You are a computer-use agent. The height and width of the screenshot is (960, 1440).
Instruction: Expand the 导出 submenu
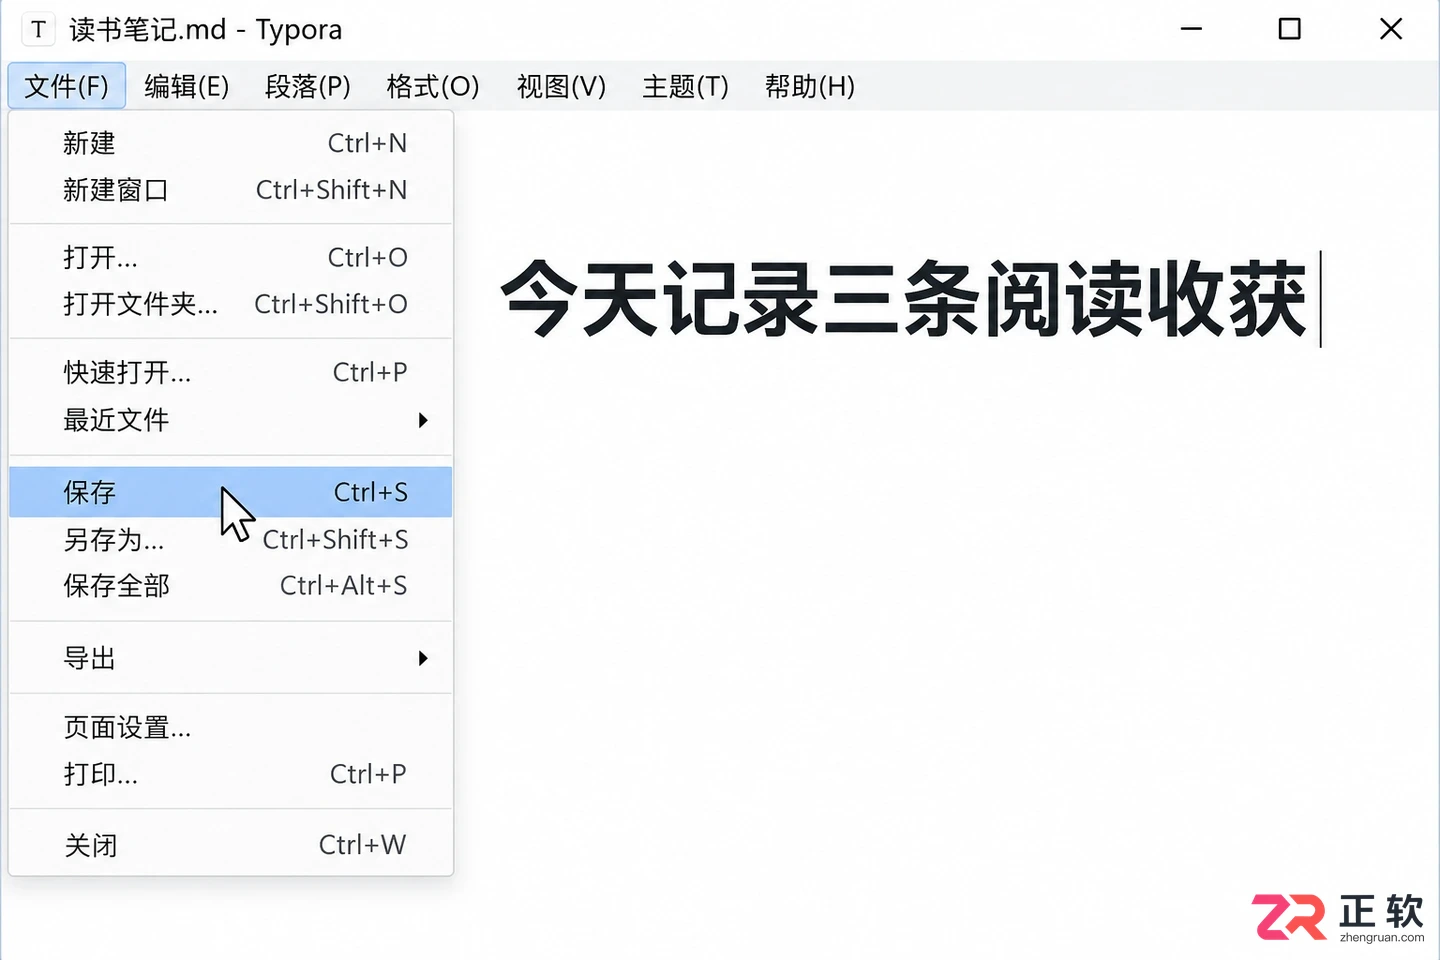(x=231, y=658)
